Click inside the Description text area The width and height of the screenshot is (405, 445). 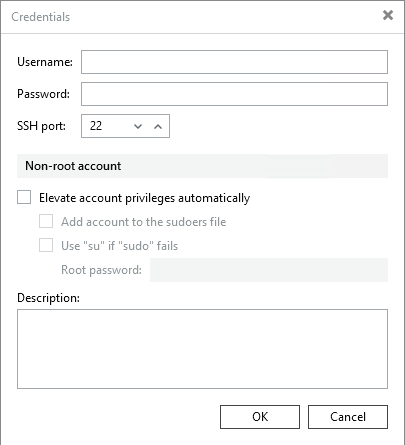coord(202,349)
